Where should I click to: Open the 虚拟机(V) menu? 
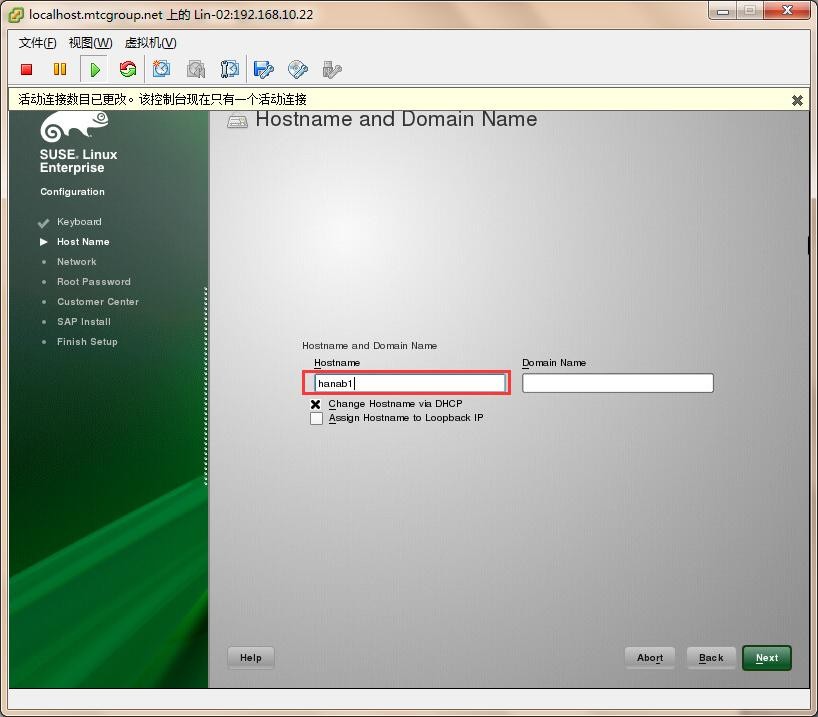151,43
